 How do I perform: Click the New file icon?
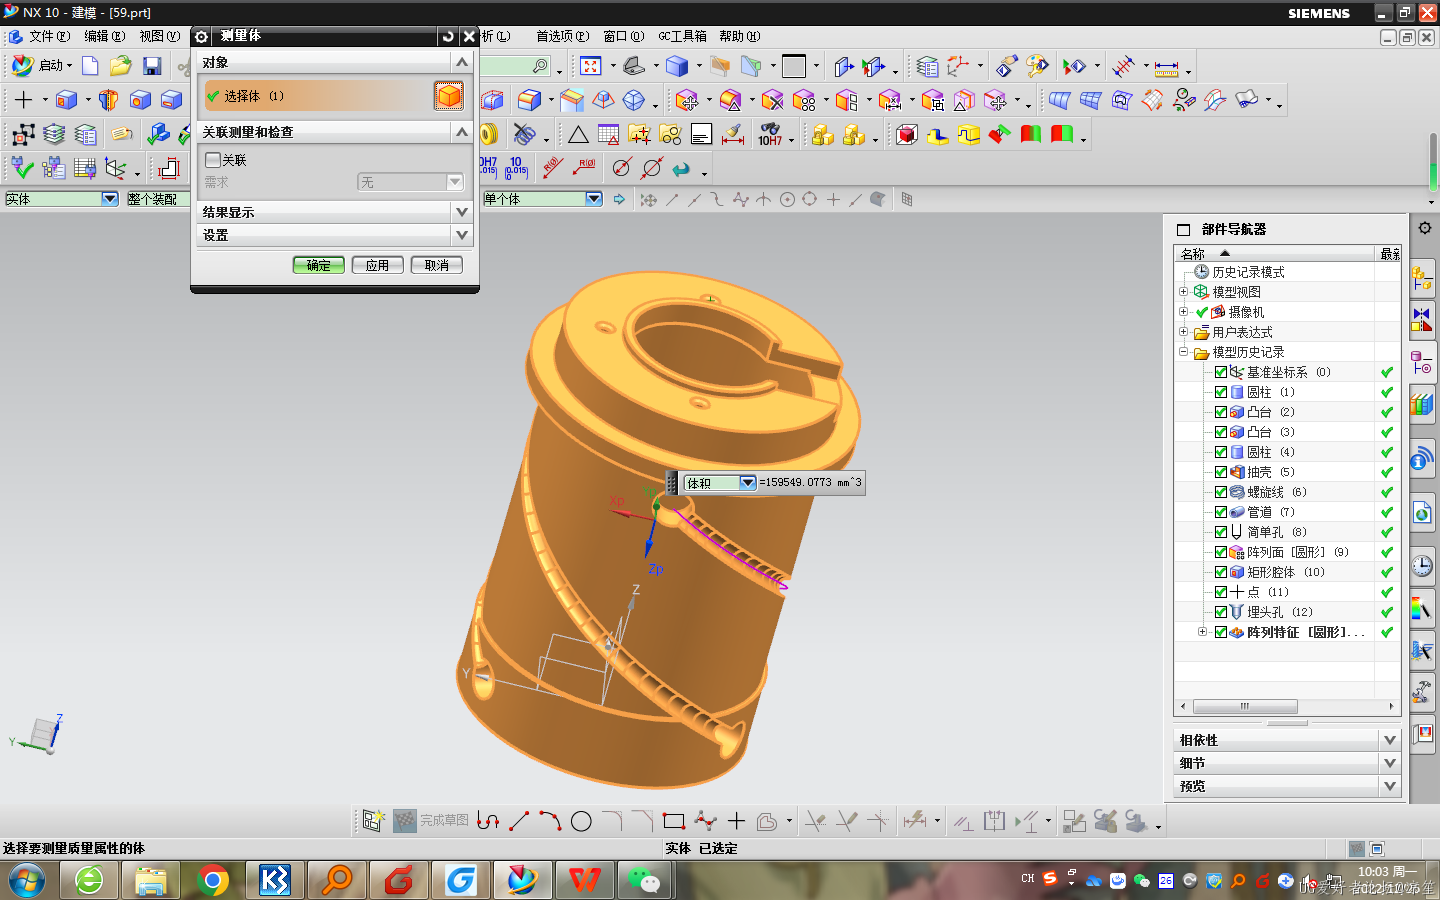[90, 66]
